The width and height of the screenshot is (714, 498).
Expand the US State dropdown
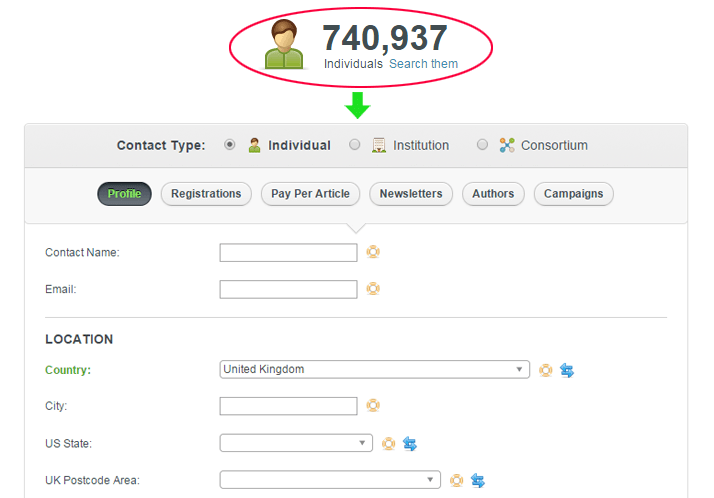click(x=296, y=443)
